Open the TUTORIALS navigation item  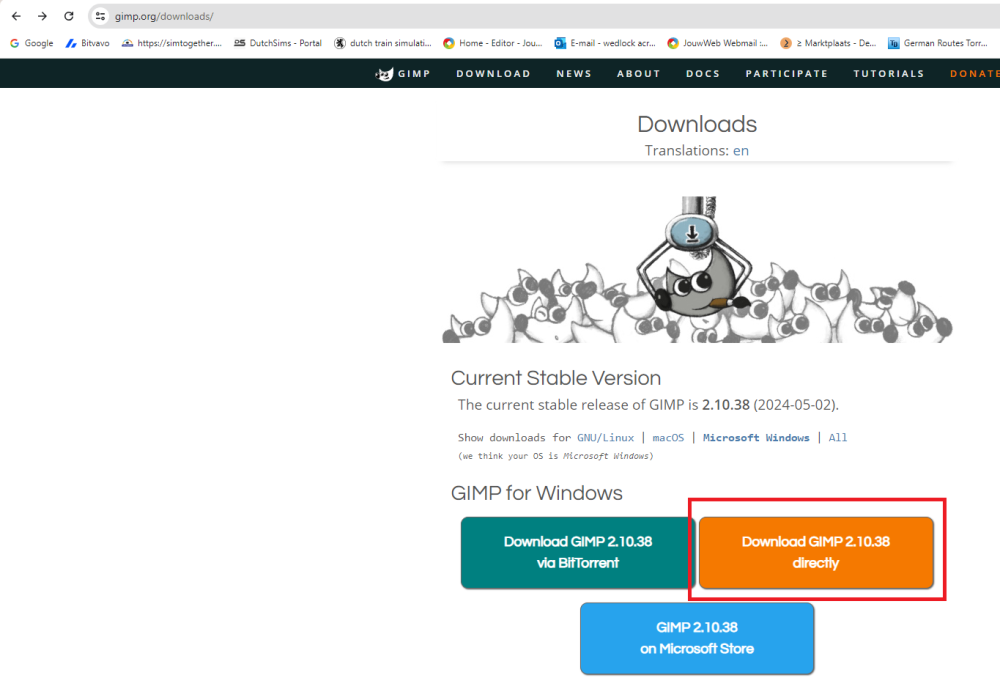[888, 74]
